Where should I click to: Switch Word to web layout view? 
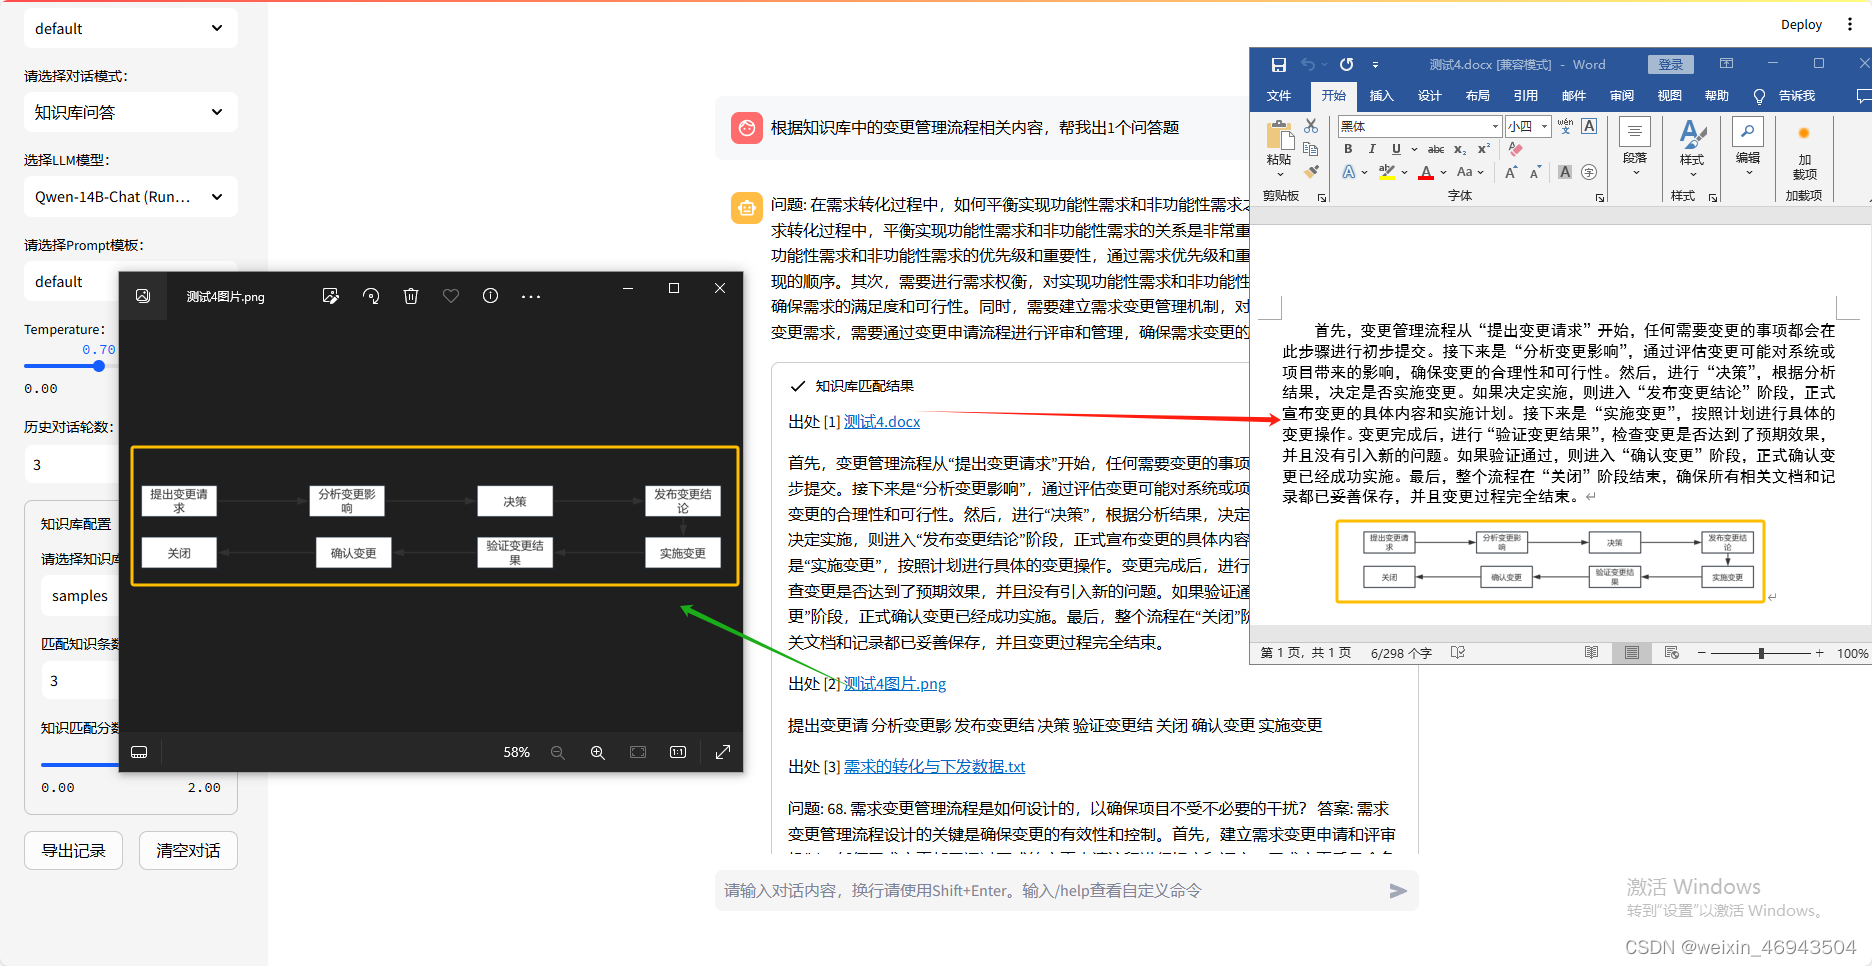coord(1672,653)
